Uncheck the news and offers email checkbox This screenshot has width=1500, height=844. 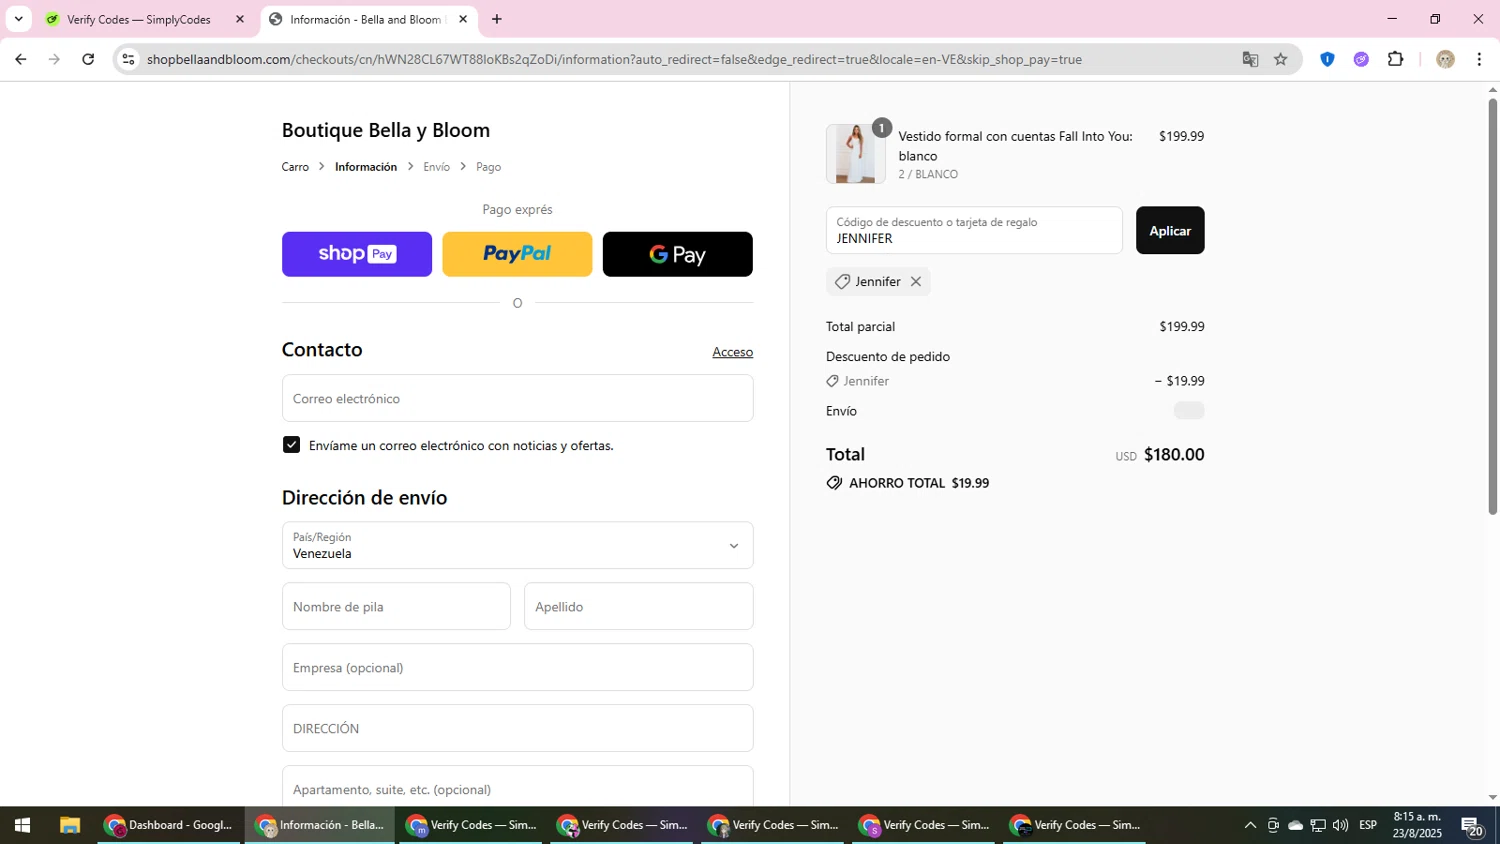pyautogui.click(x=291, y=445)
